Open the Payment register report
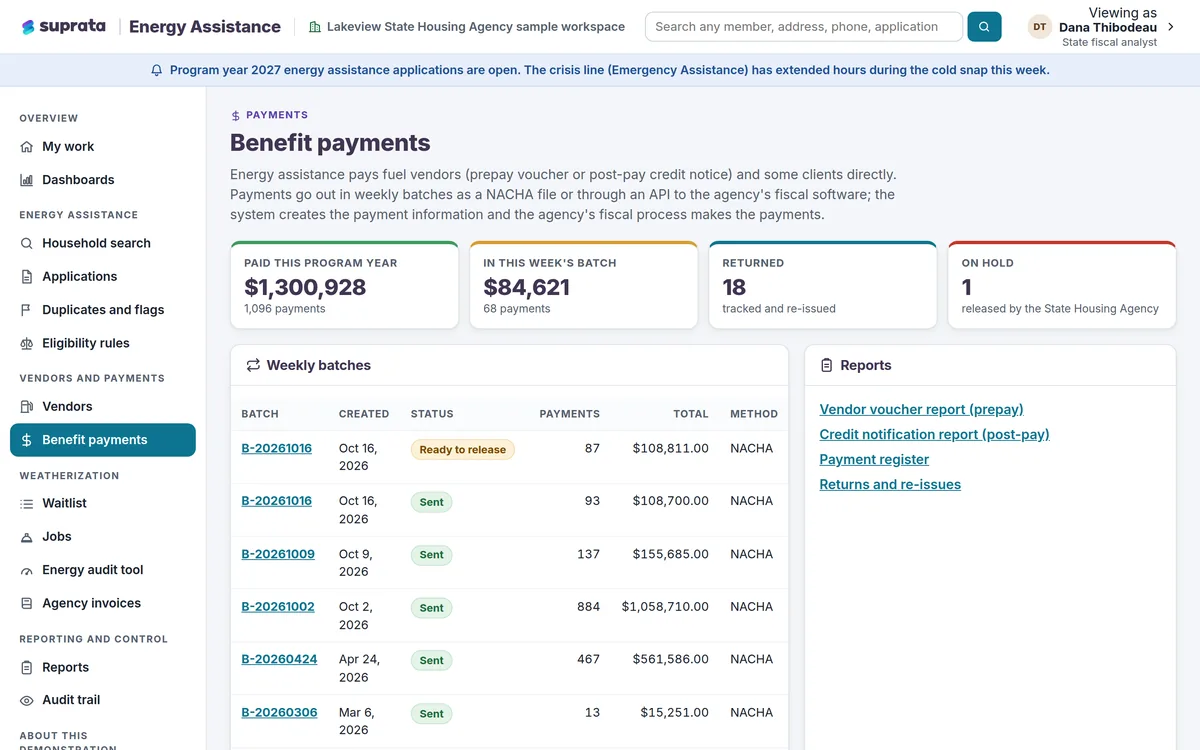This screenshot has width=1200, height=750. pyautogui.click(x=874, y=459)
